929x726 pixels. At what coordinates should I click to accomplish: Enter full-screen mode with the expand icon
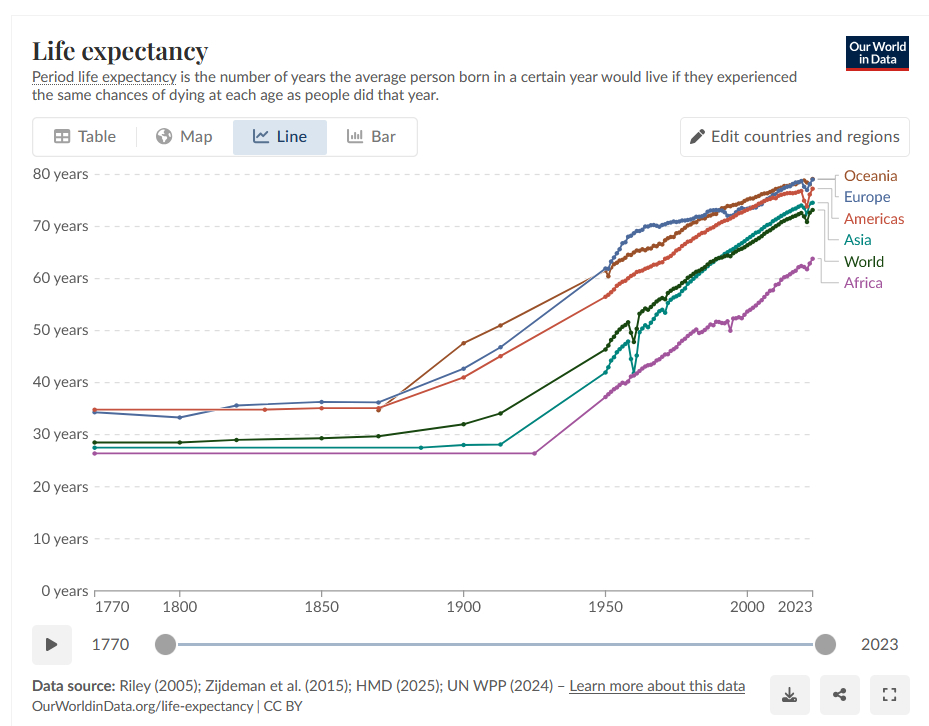pyautogui.click(x=889, y=694)
